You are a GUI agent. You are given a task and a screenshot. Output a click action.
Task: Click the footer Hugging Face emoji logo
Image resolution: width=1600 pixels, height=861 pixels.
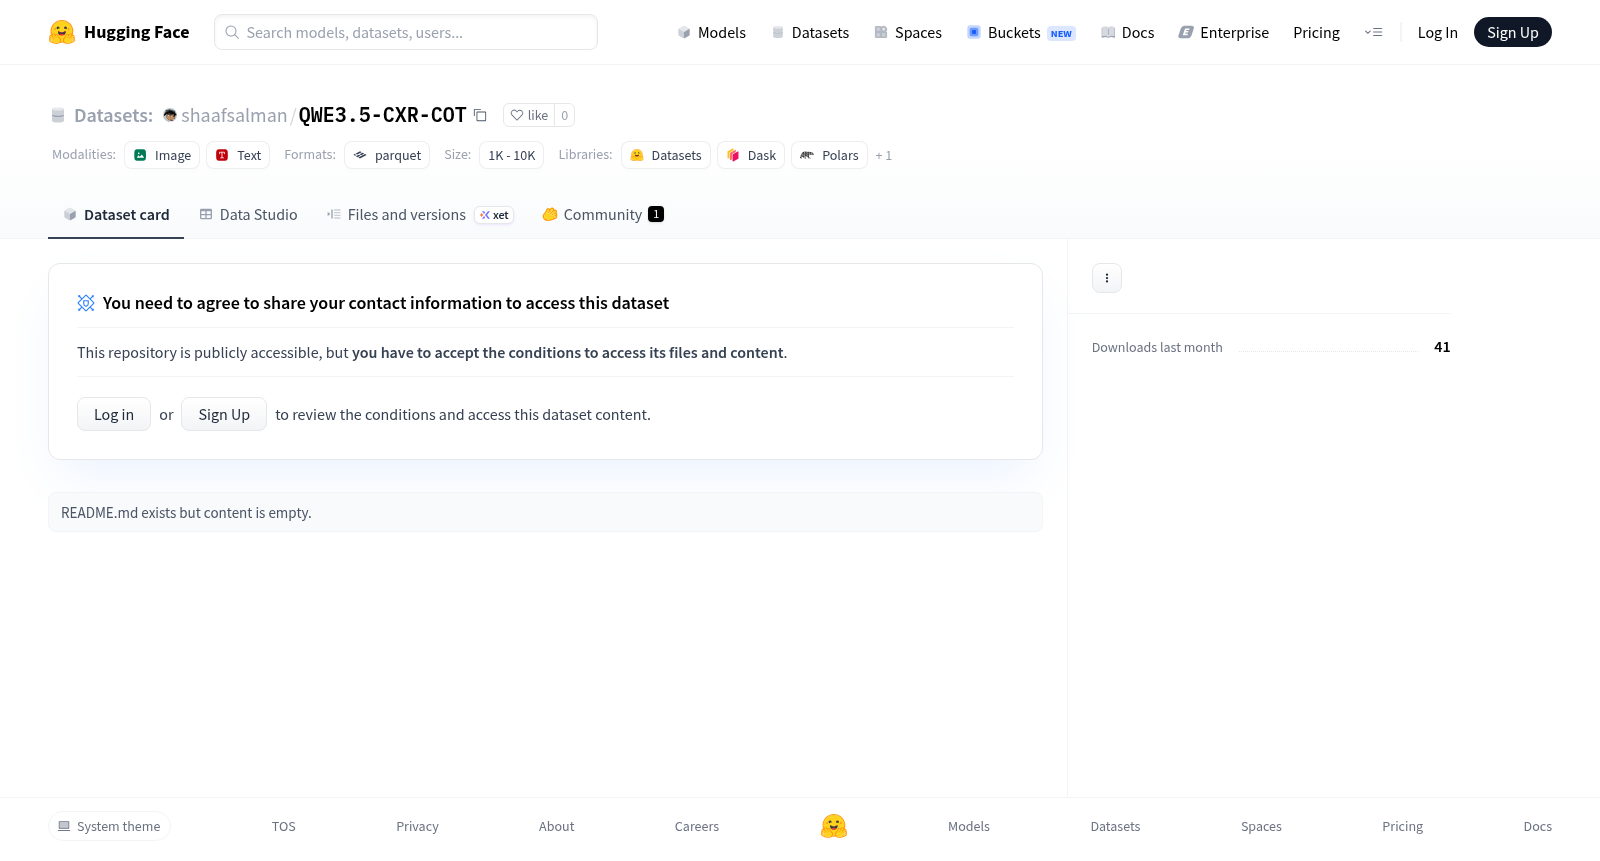click(x=834, y=826)
